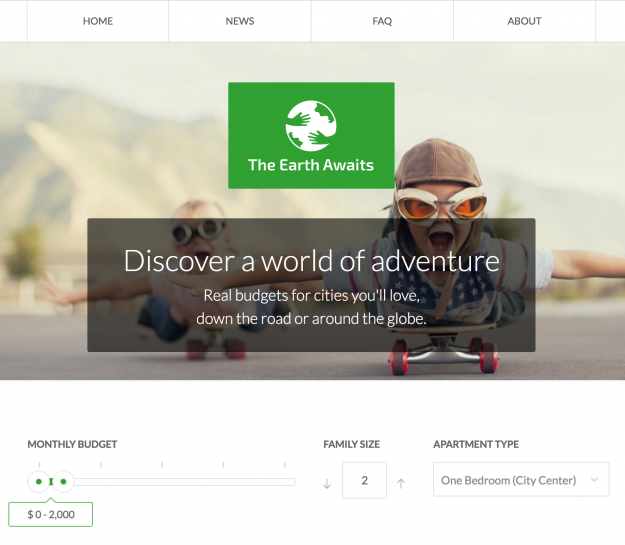Open the One Bedroom (City Center) dropdown
This screenshot has width=625, height=545.
click(x=509, y=480)
